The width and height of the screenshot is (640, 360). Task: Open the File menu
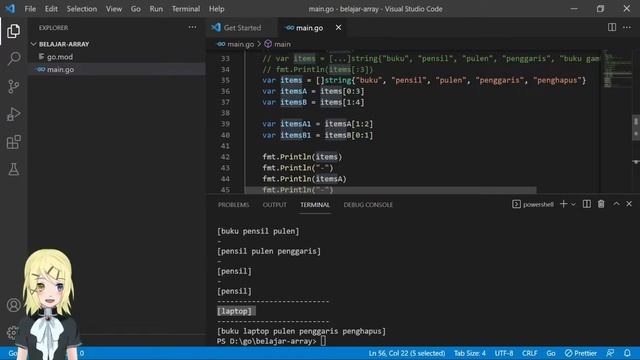[30, 9]
